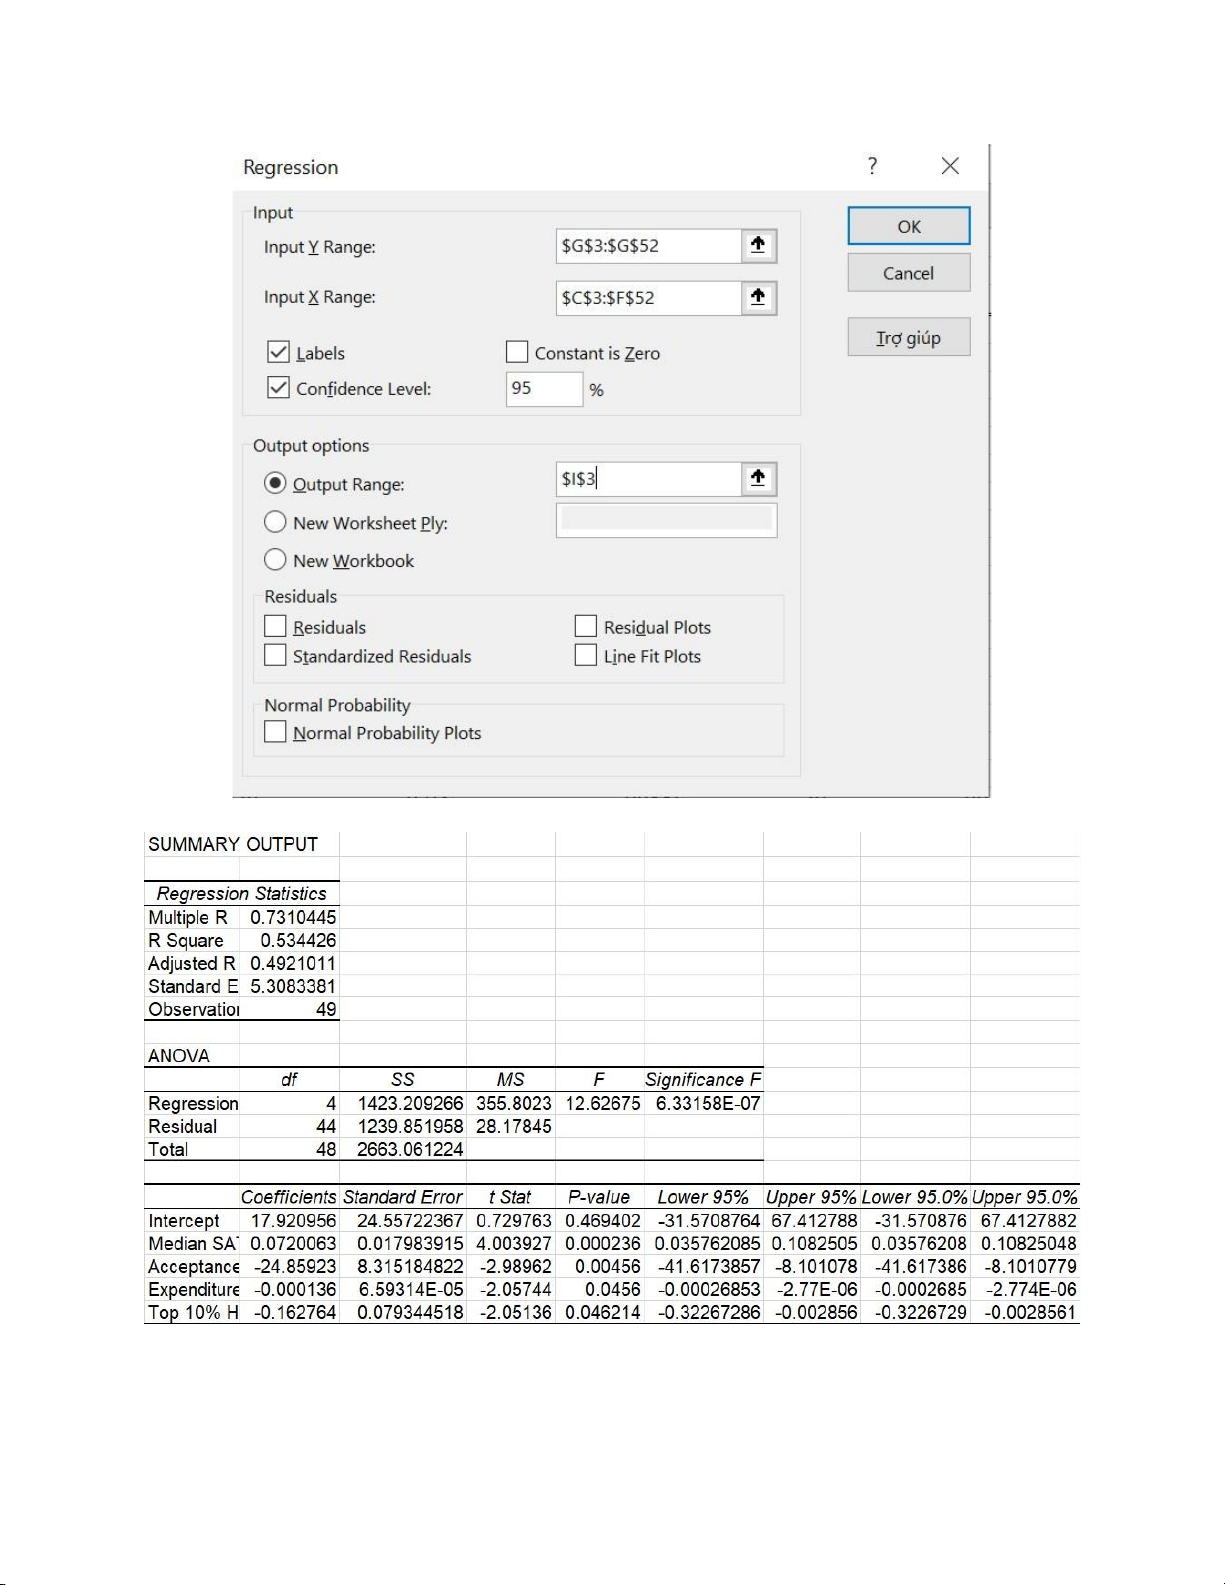The image size is (1225, 1585).
Task: Click the Input X Range collapse-dialog arrow
Action: pos(758,298)
